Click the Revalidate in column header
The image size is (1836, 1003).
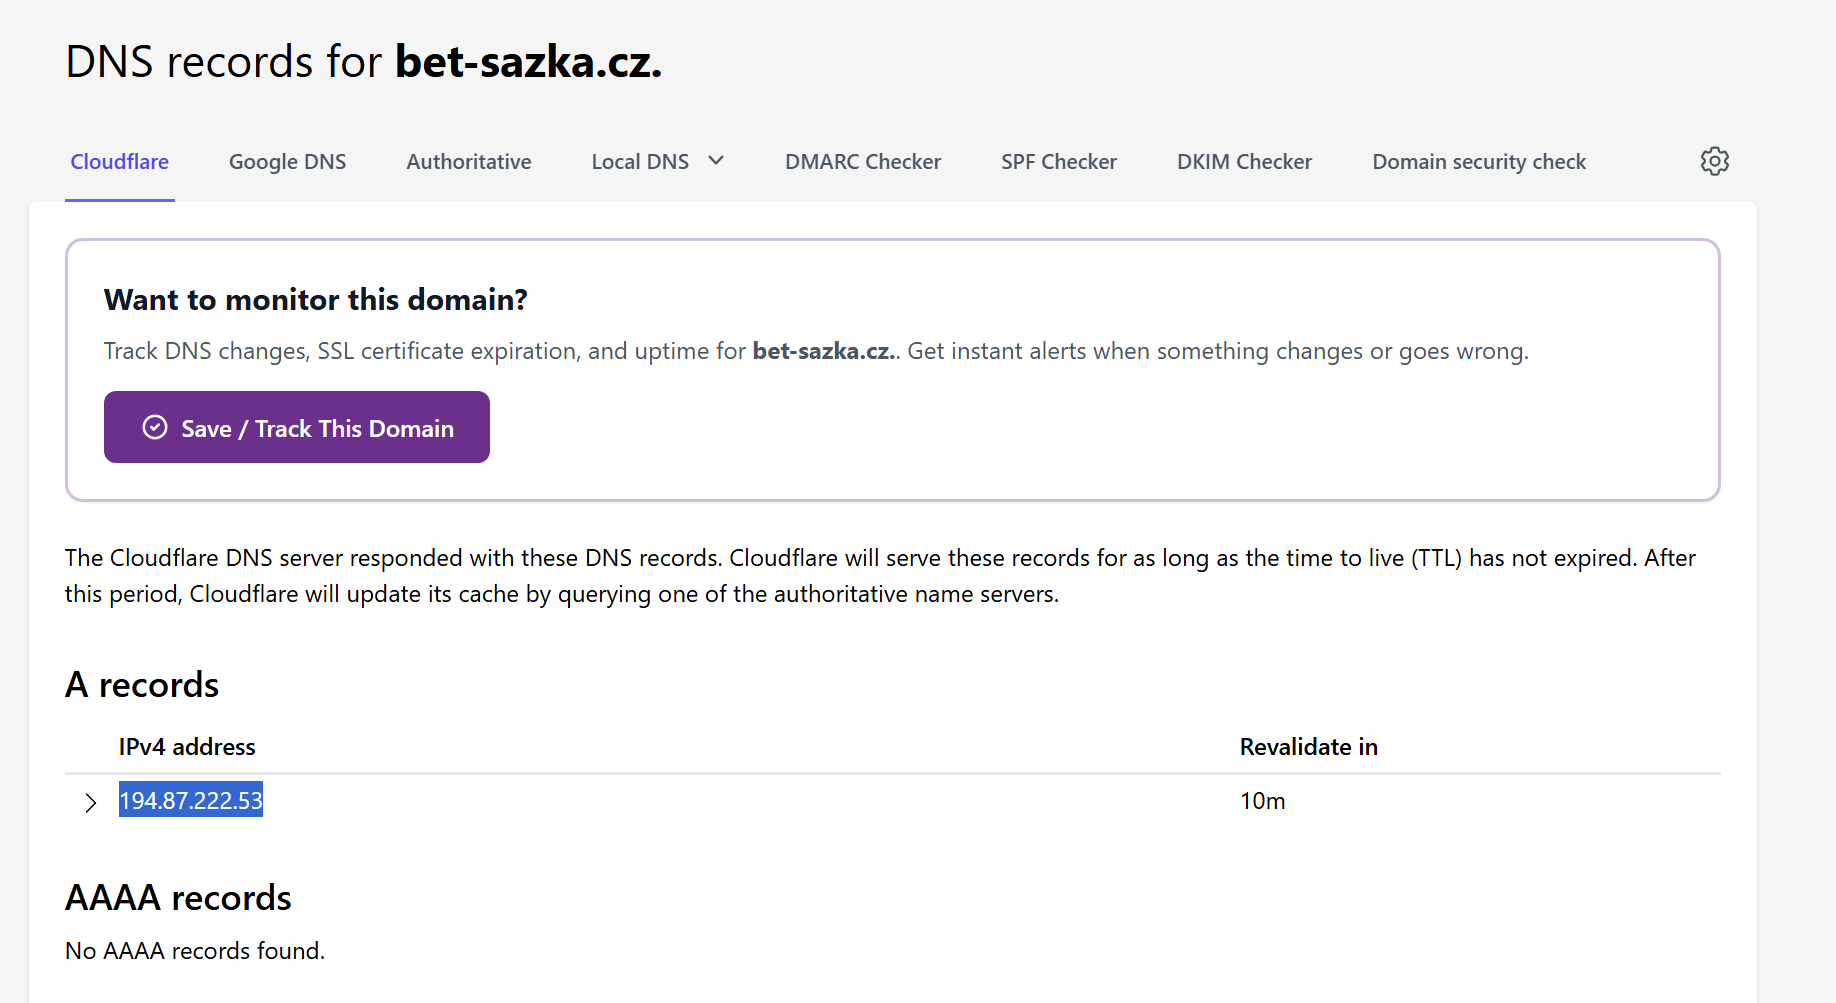[x=1308, y=747]
